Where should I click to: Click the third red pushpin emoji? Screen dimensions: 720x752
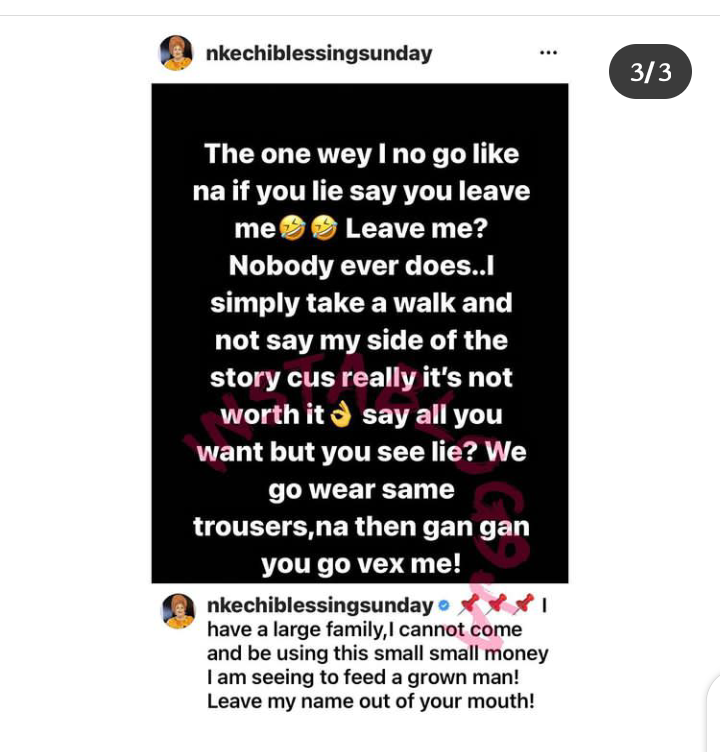click(x=523, y=604)
